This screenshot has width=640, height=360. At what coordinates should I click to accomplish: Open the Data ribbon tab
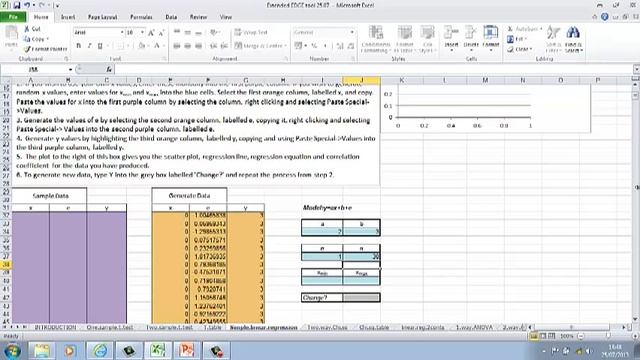pyautogui.click(x=171, y=17)
